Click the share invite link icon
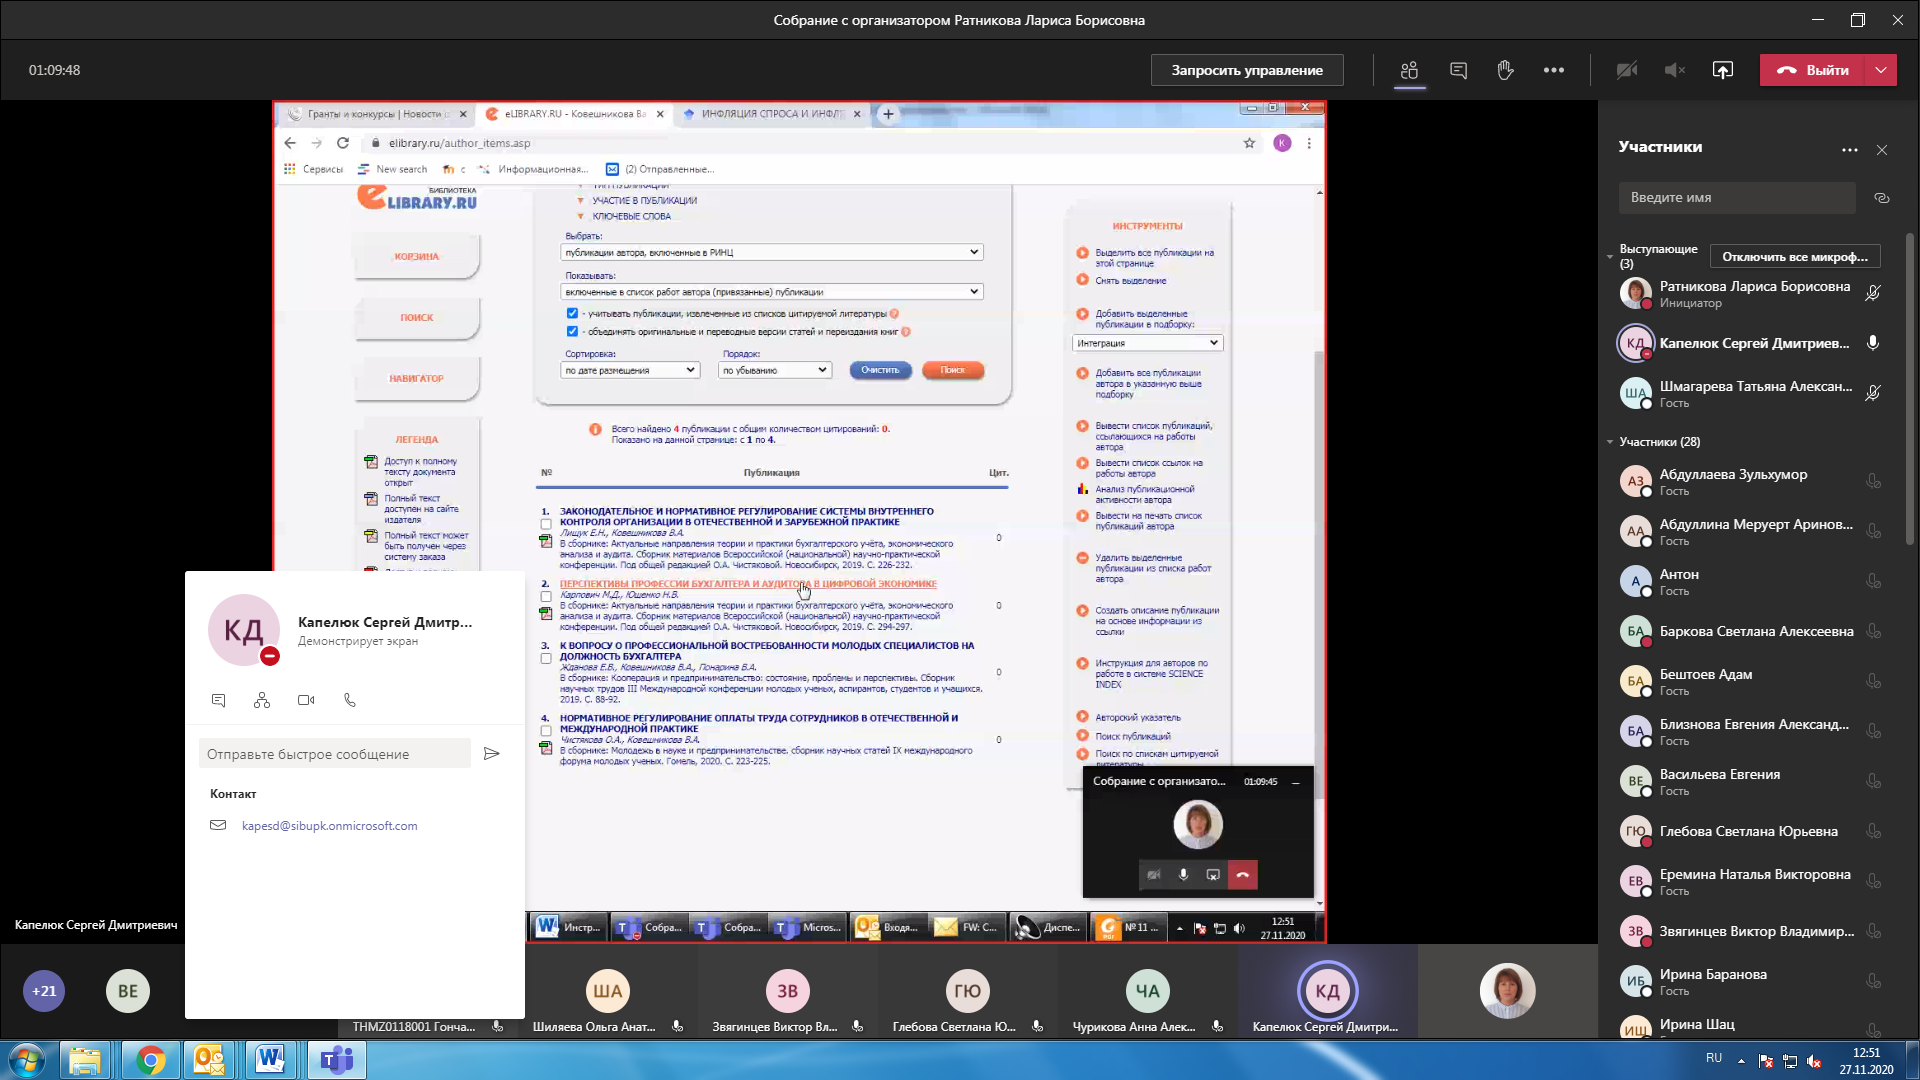1920x1080 pixels. (1882, 198)
